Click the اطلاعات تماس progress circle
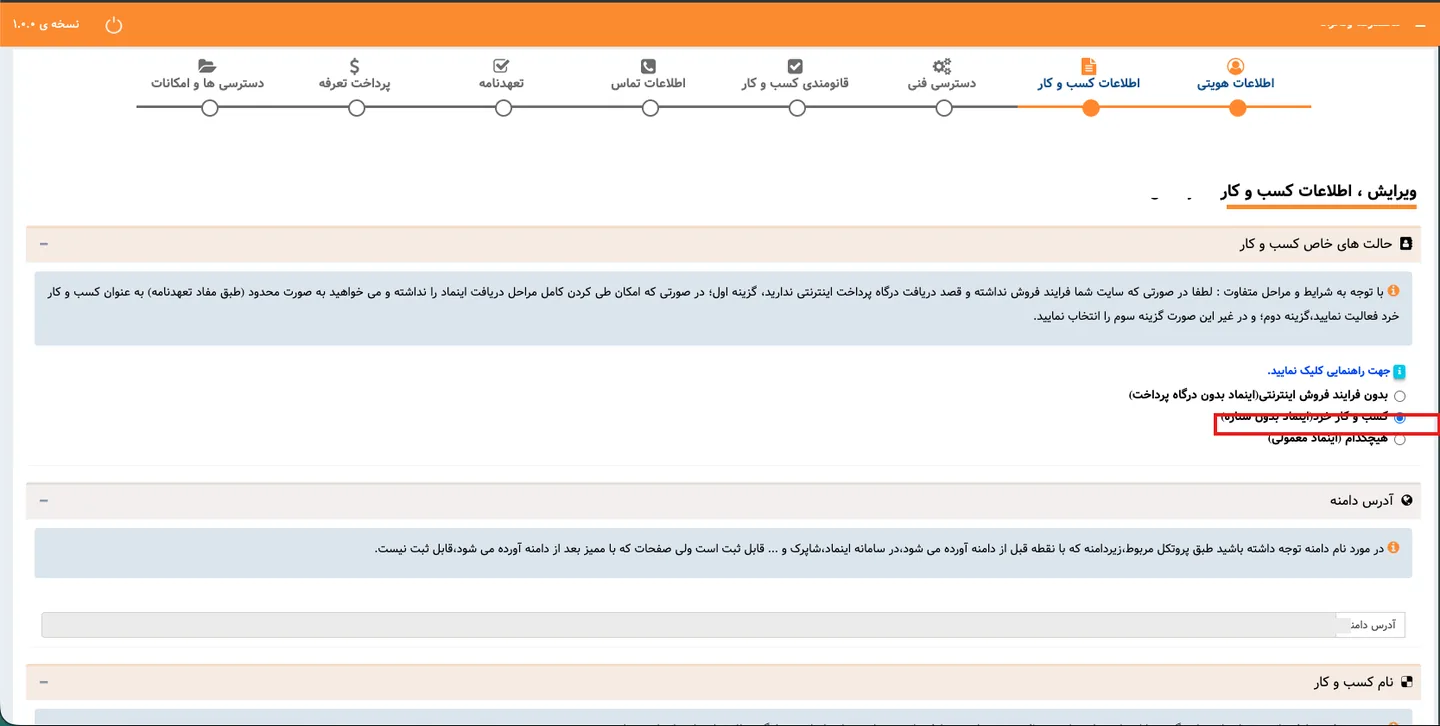The width and height of the screenshot is (1440, 726). click(x=650, y=108)
